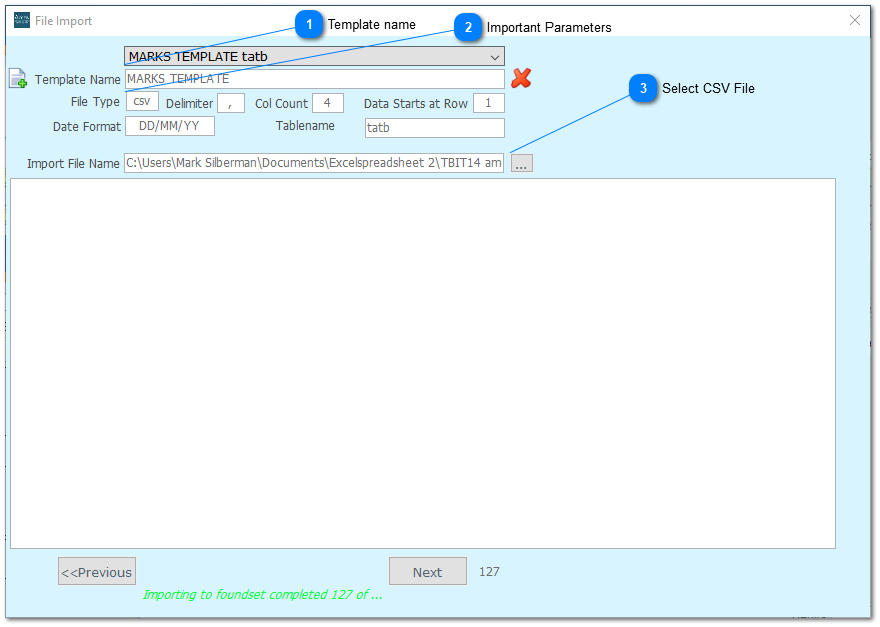The height and width of the screenshot is (627, 880).
Task: Open the MARKS TEMPLATE tatb dropdown
Action: pyautogui.click(x=494, y=56)
